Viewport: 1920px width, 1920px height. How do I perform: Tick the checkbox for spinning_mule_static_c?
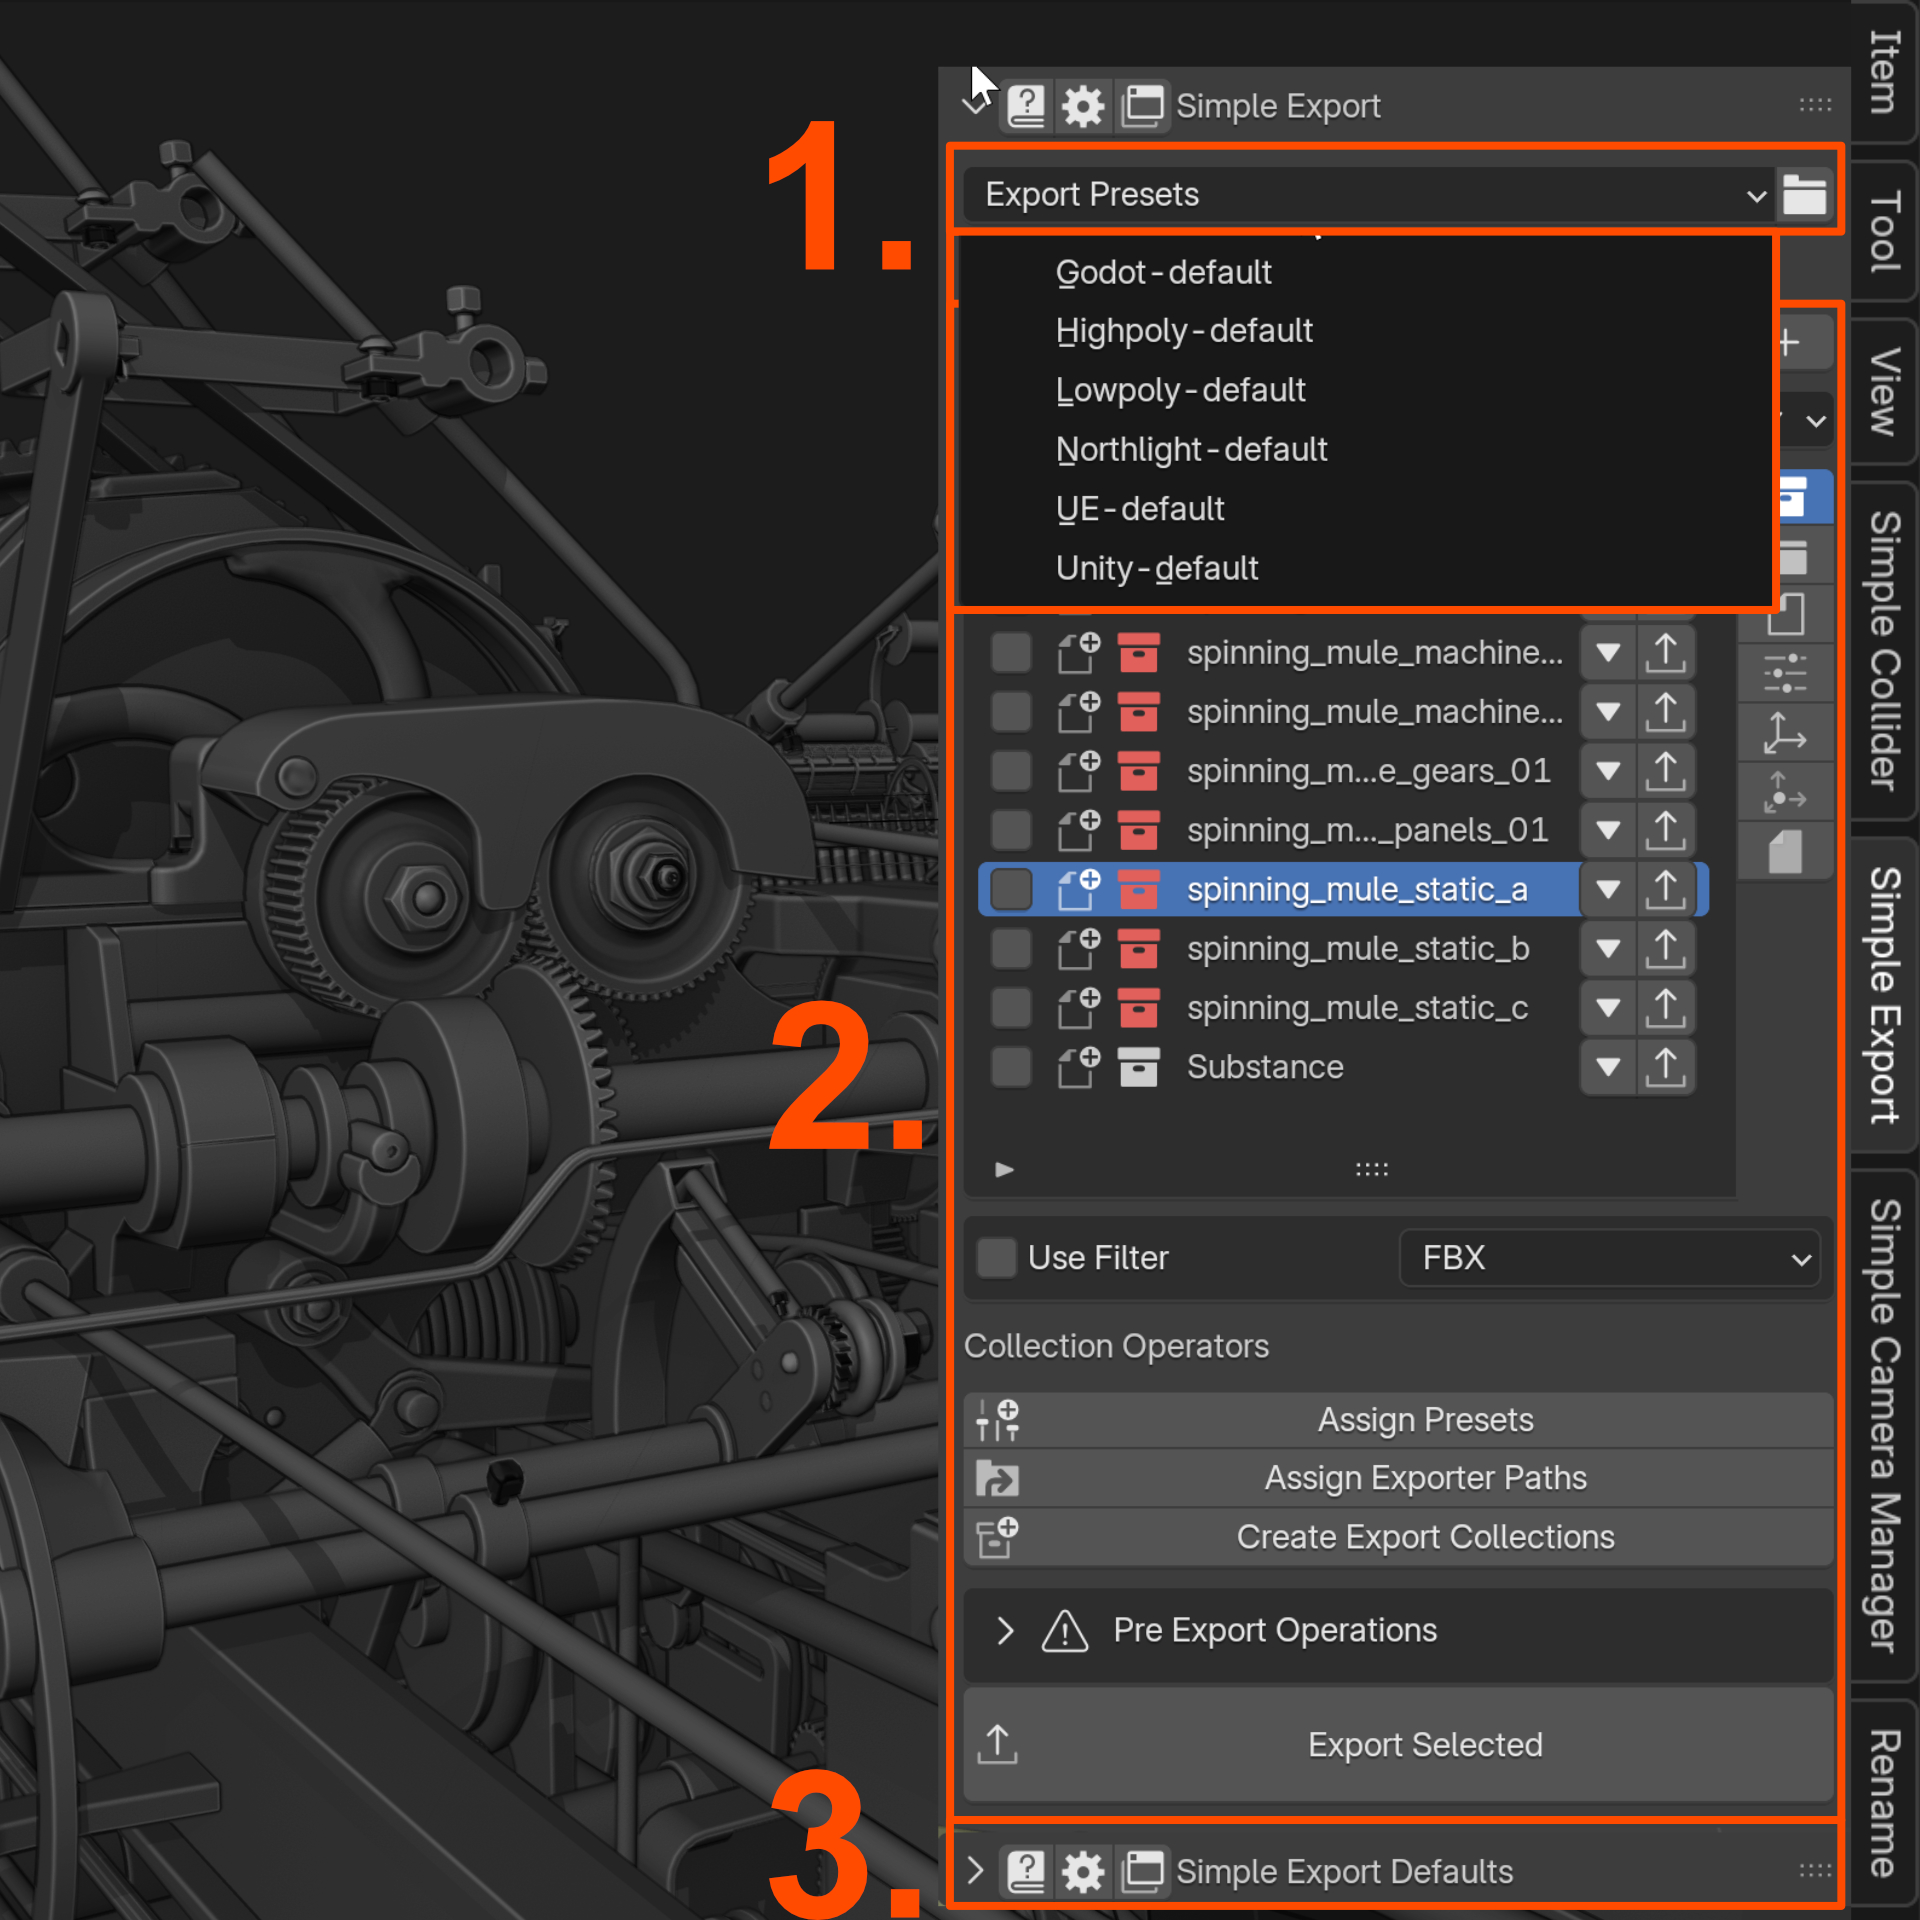[x=1011, y=1007]
